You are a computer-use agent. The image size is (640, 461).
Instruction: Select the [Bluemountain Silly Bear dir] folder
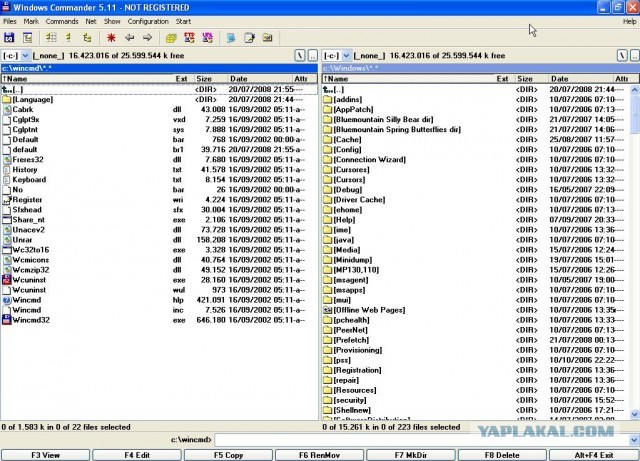(x=476, y=119)
